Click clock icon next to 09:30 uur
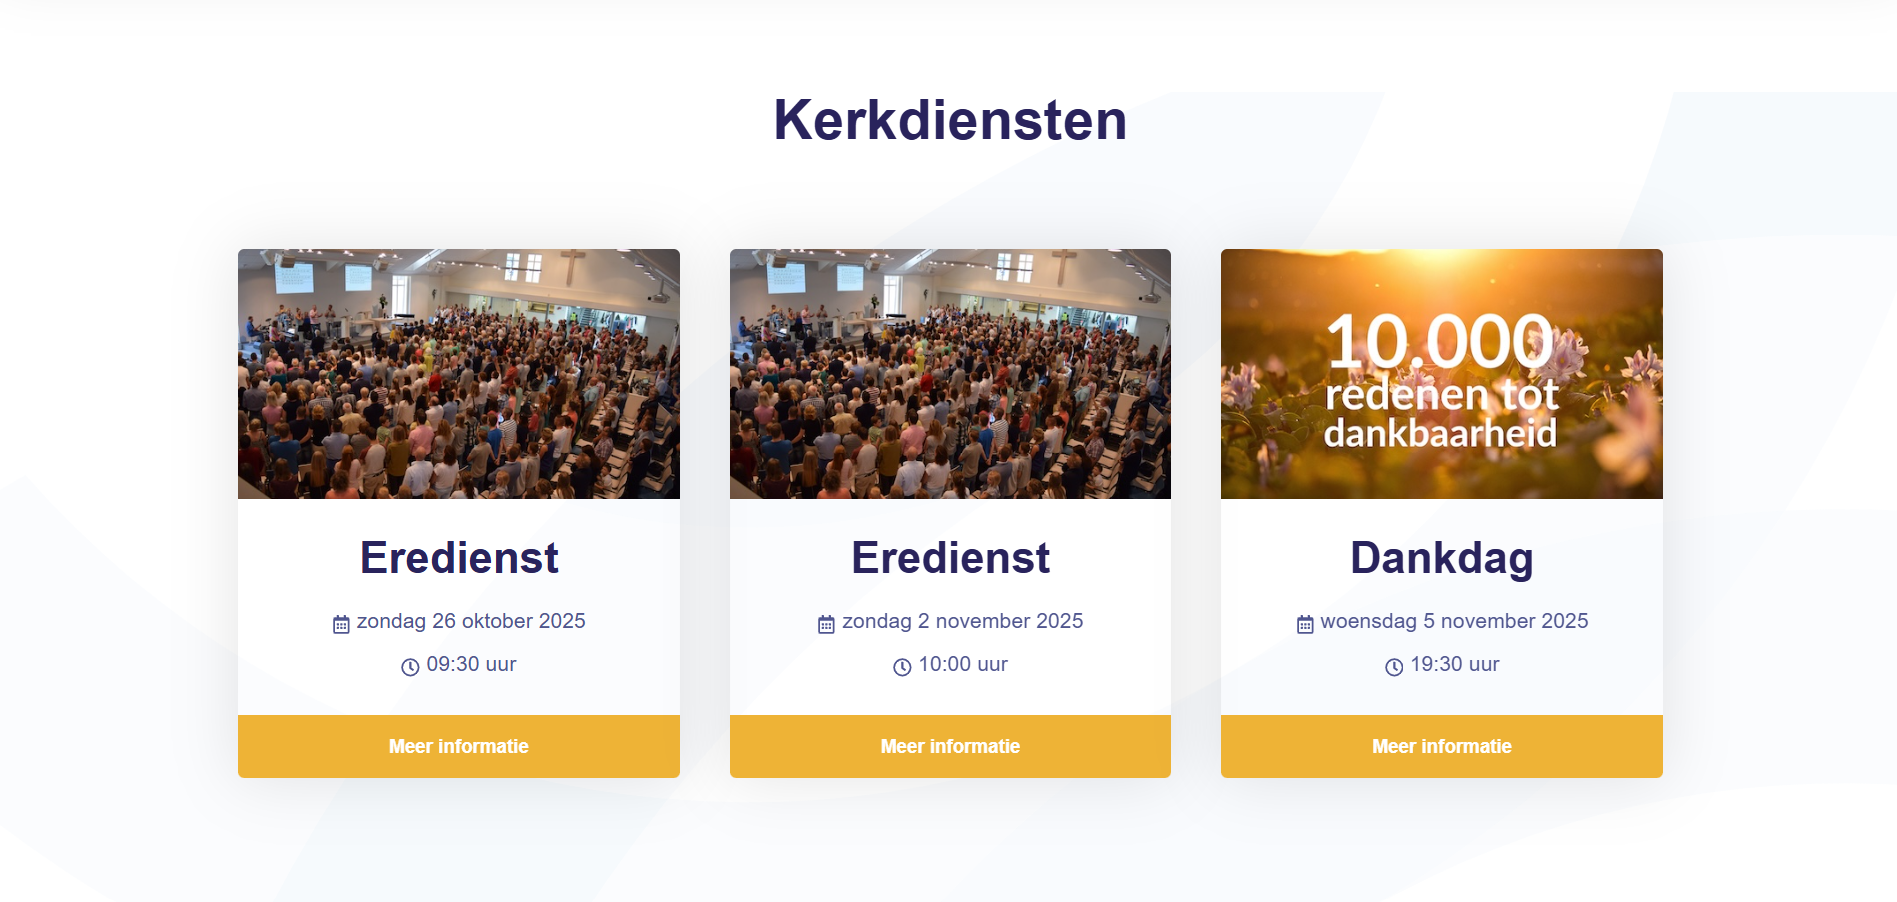The height and width of the screenshot is (902, 1897). [x=410, y=667]
